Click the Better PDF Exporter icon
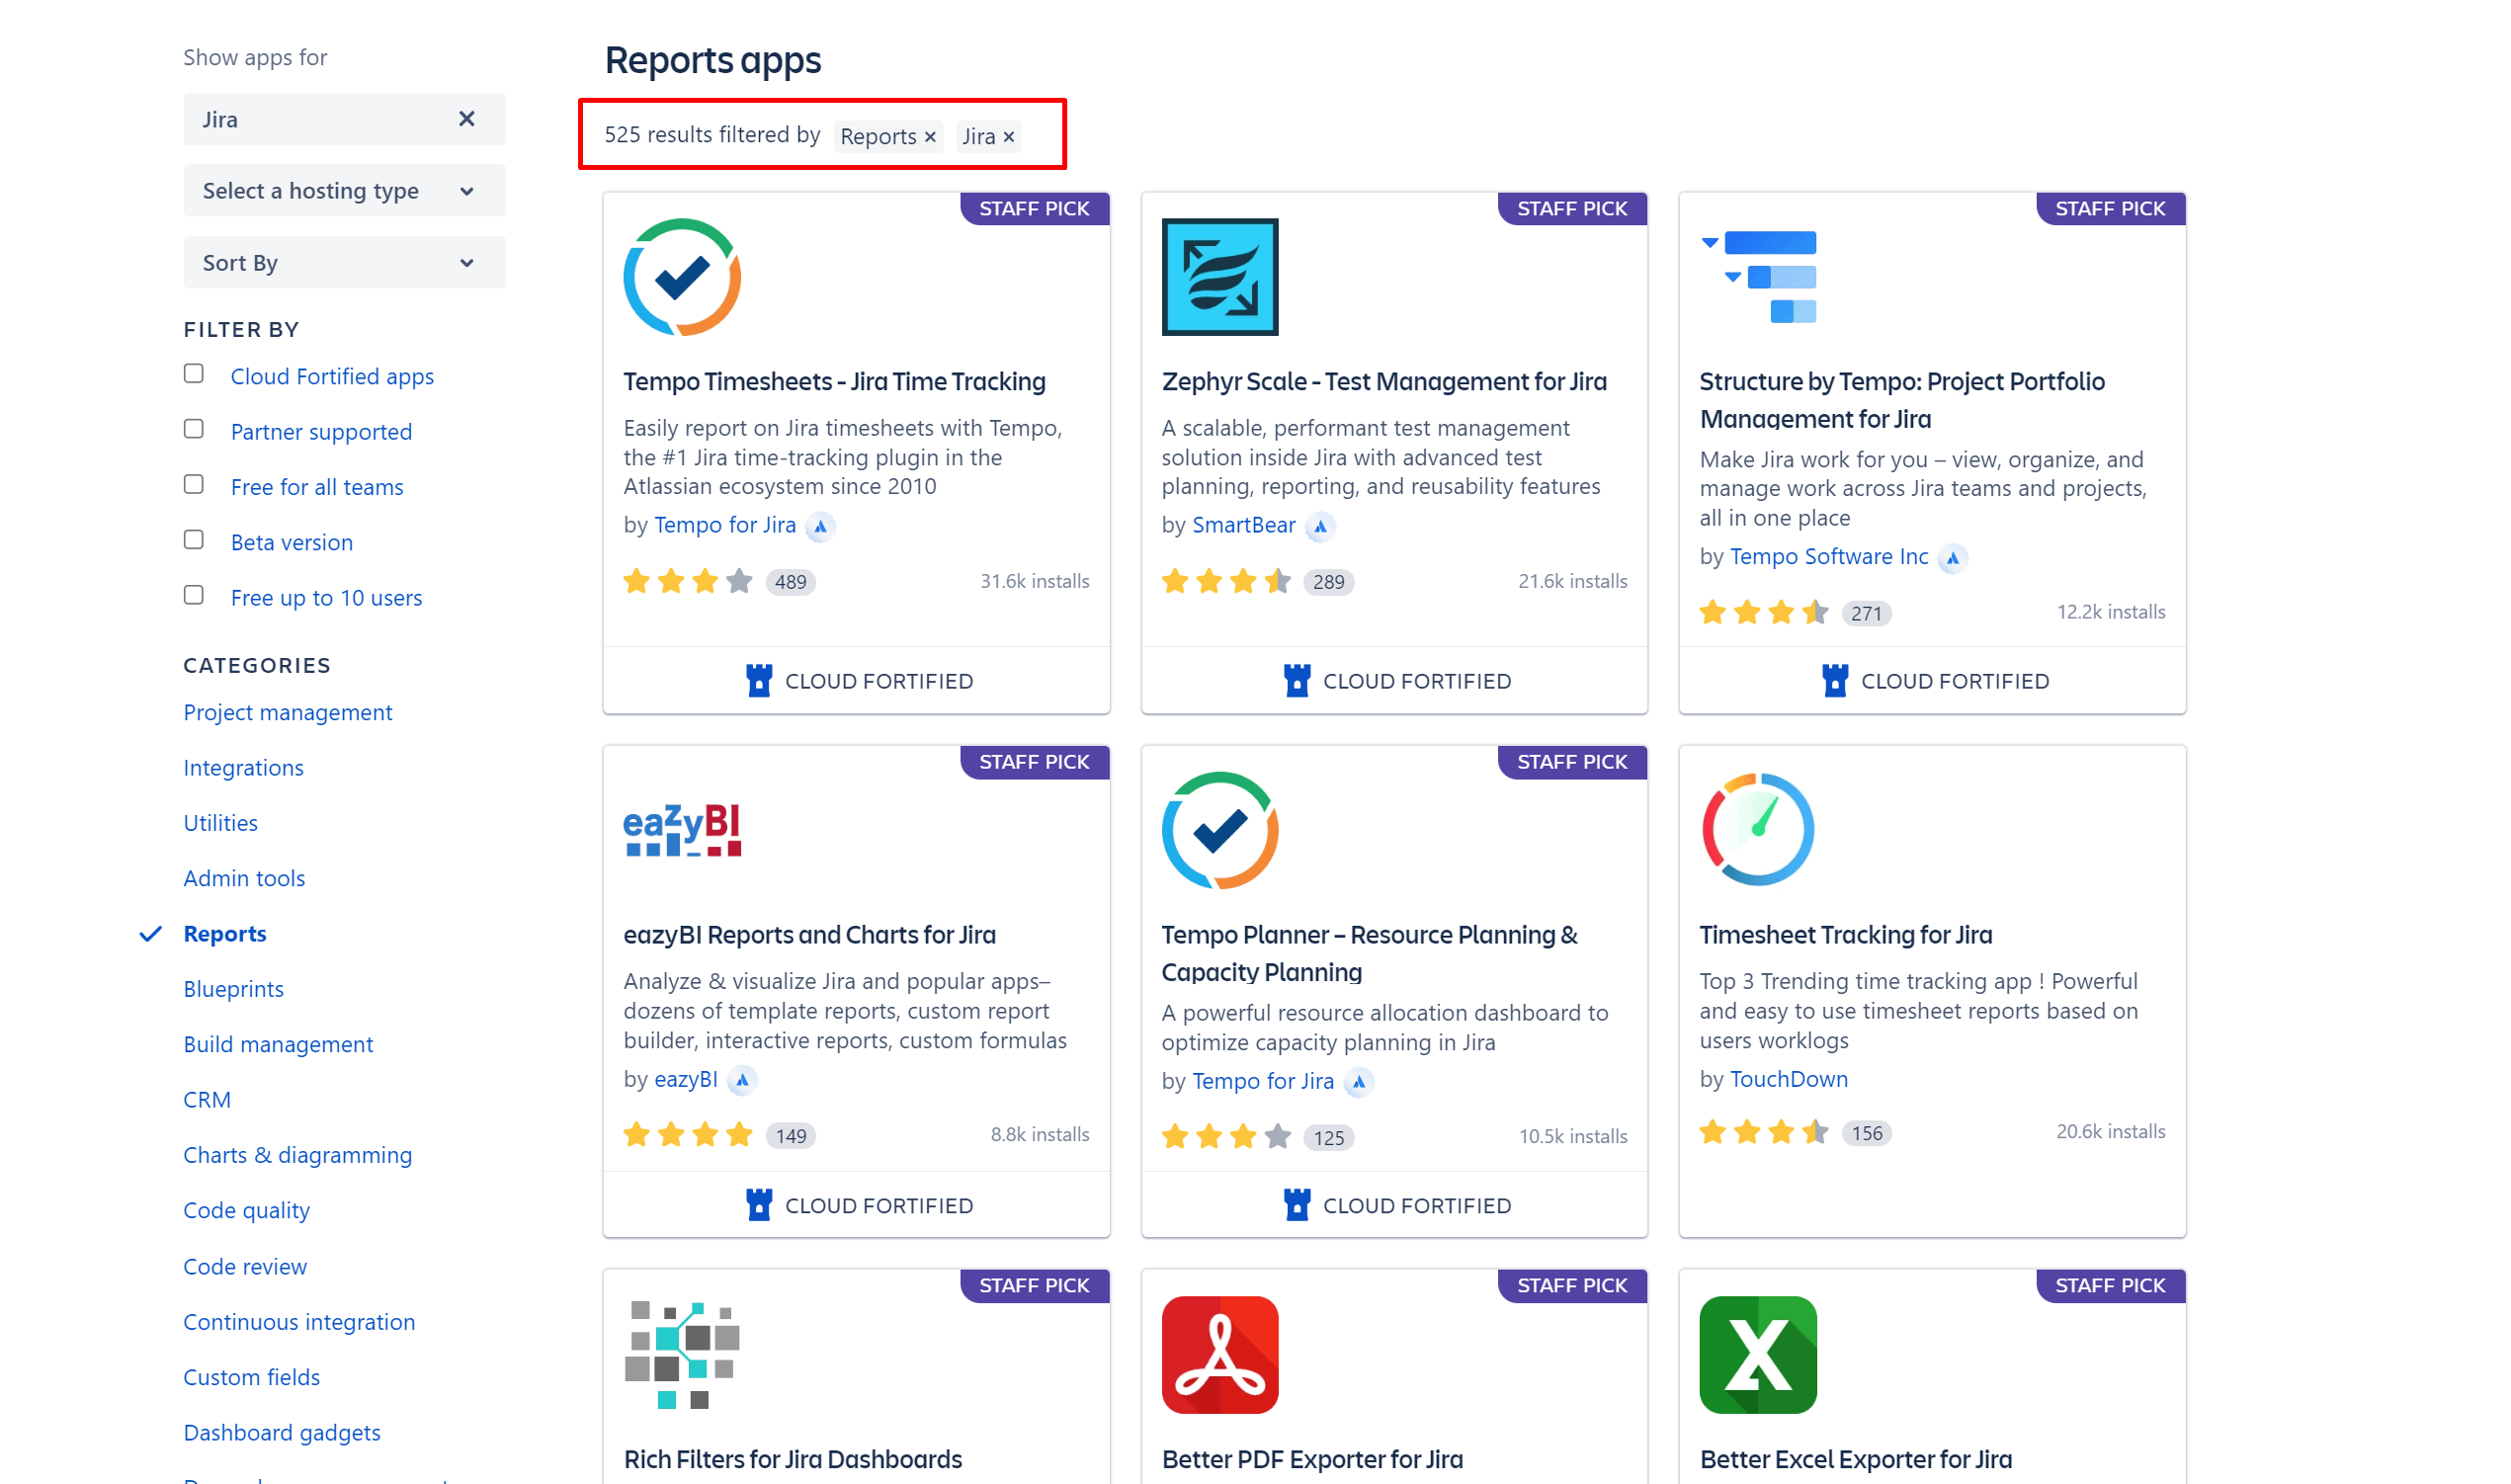Screen dimensions: 2511x1484 [x=1220, y=1354]
